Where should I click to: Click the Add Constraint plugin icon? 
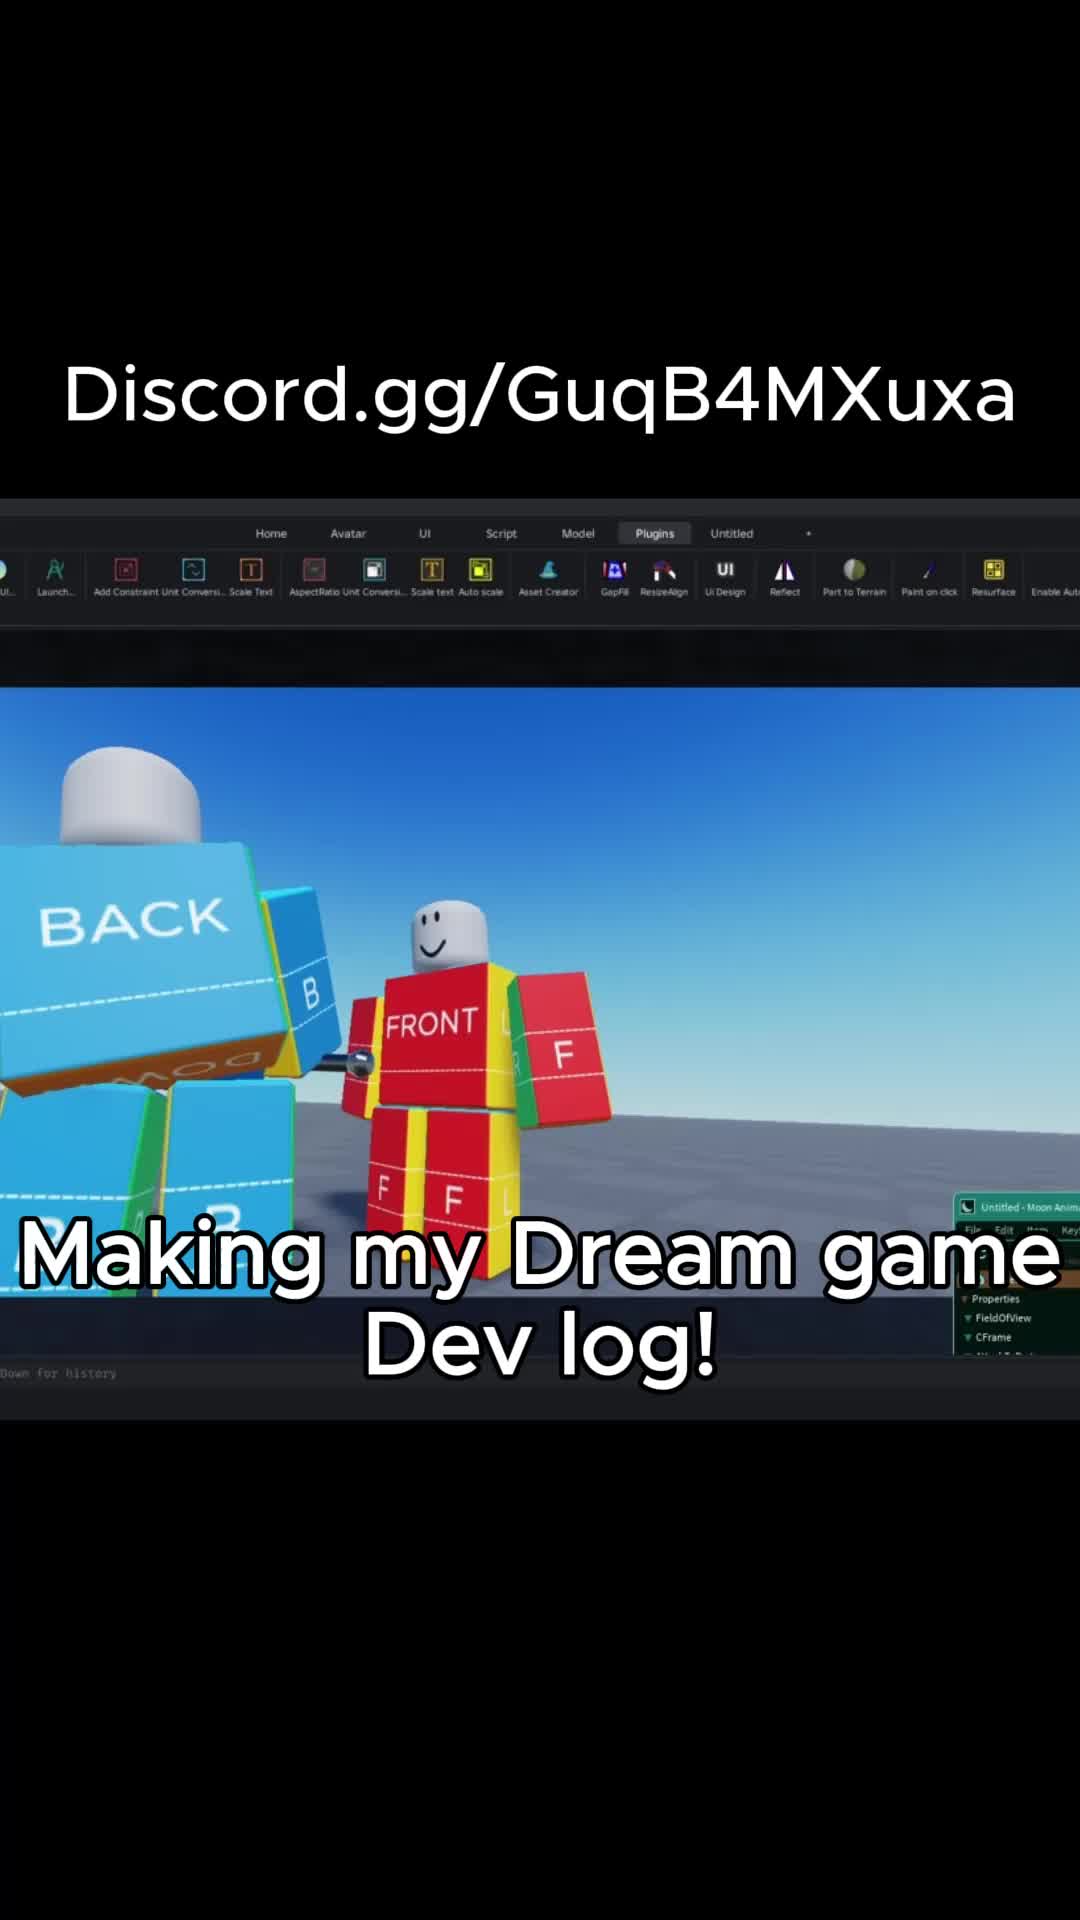click(x=126, y=570)
